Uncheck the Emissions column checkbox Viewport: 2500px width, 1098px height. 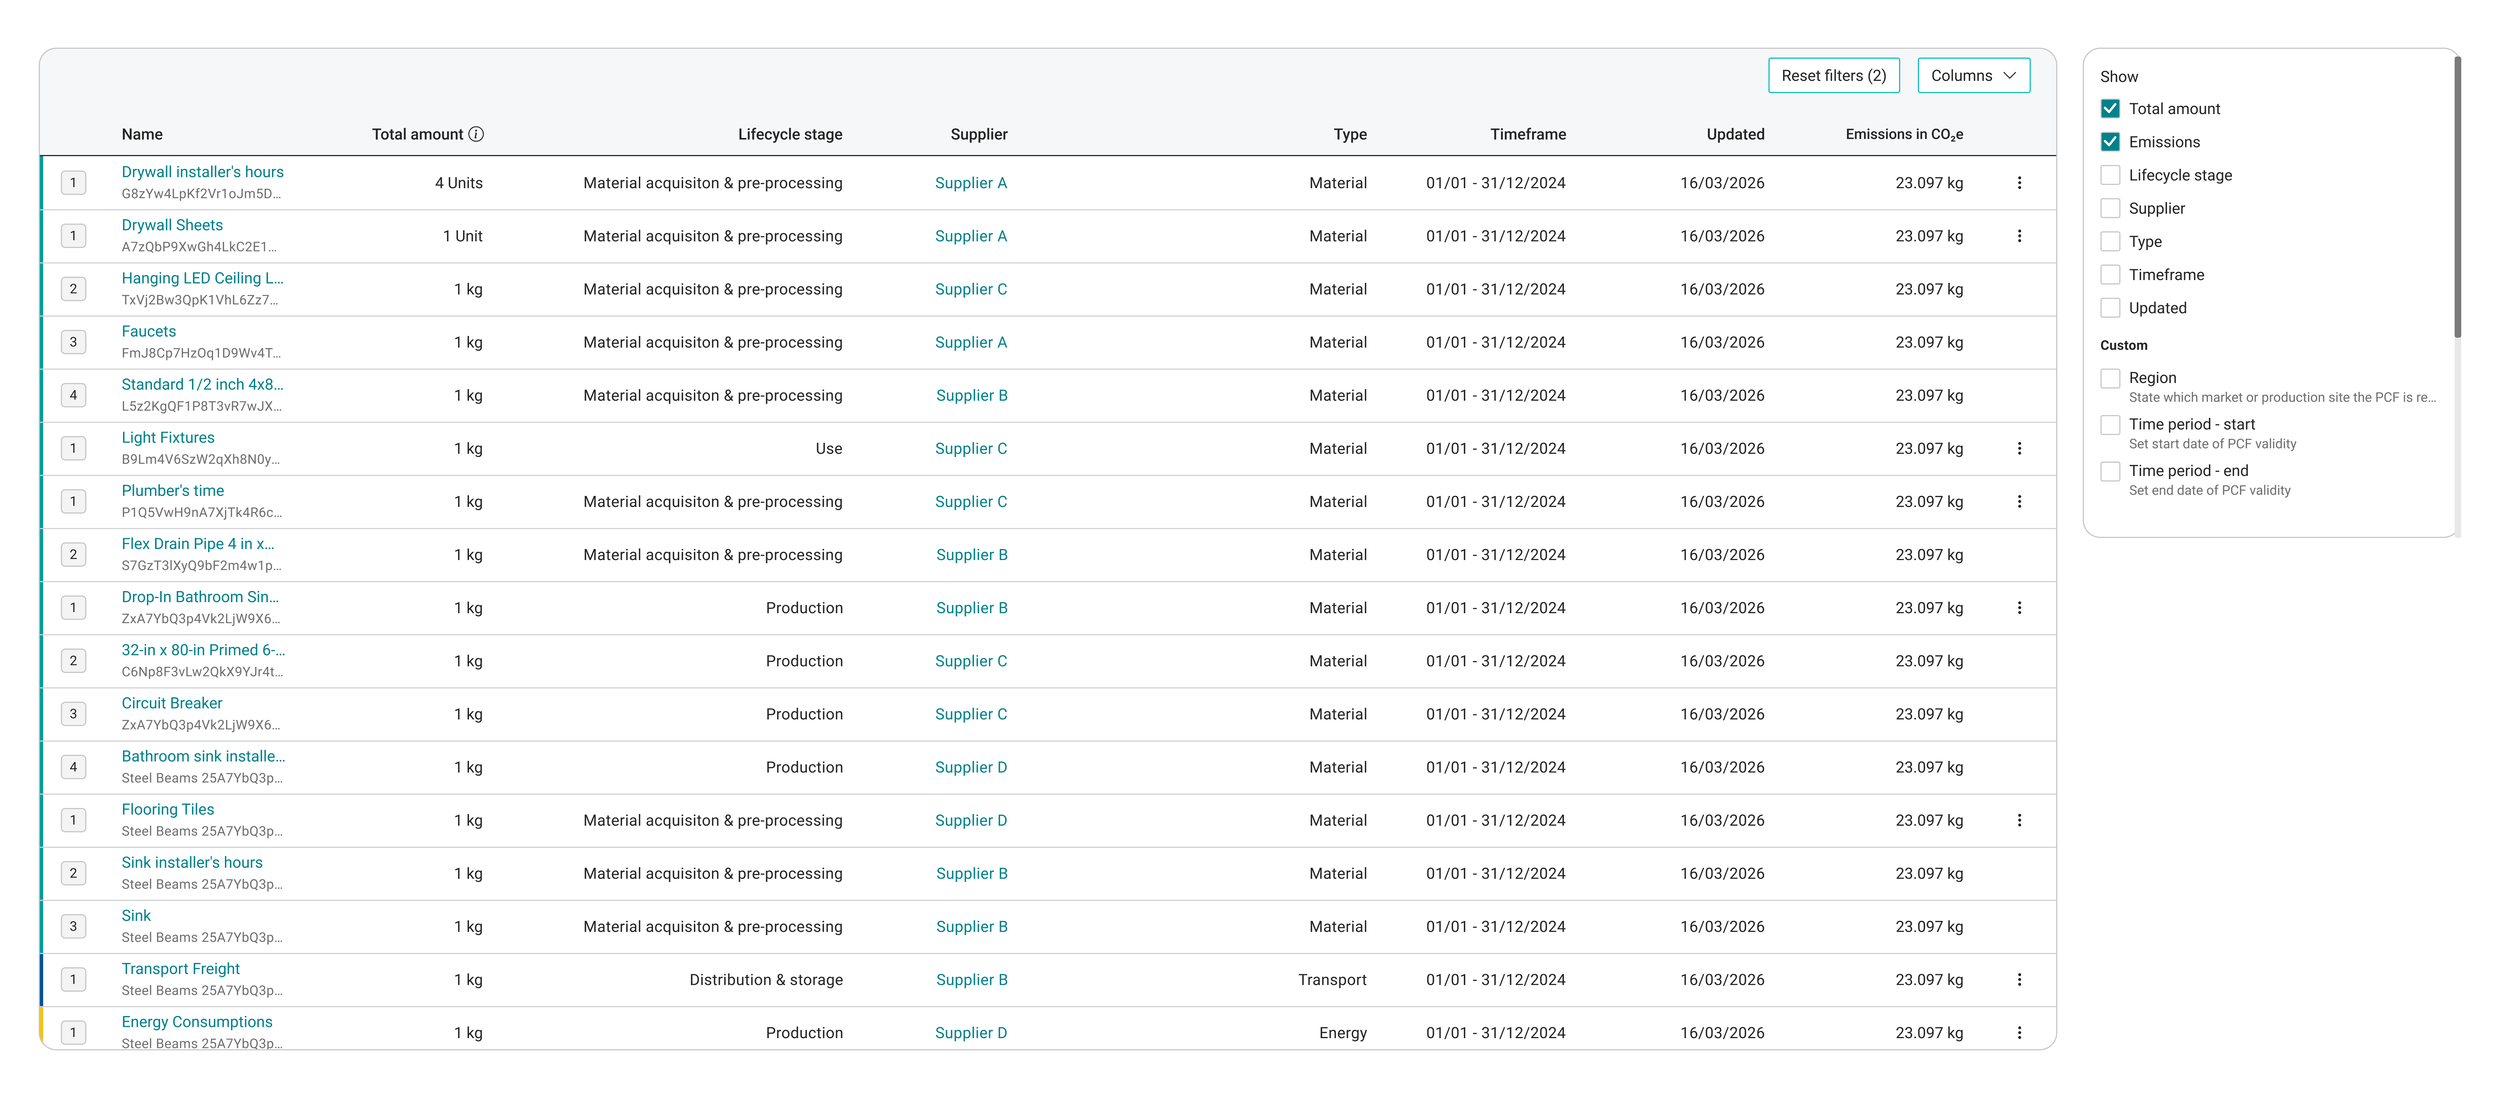[2110, 142]
